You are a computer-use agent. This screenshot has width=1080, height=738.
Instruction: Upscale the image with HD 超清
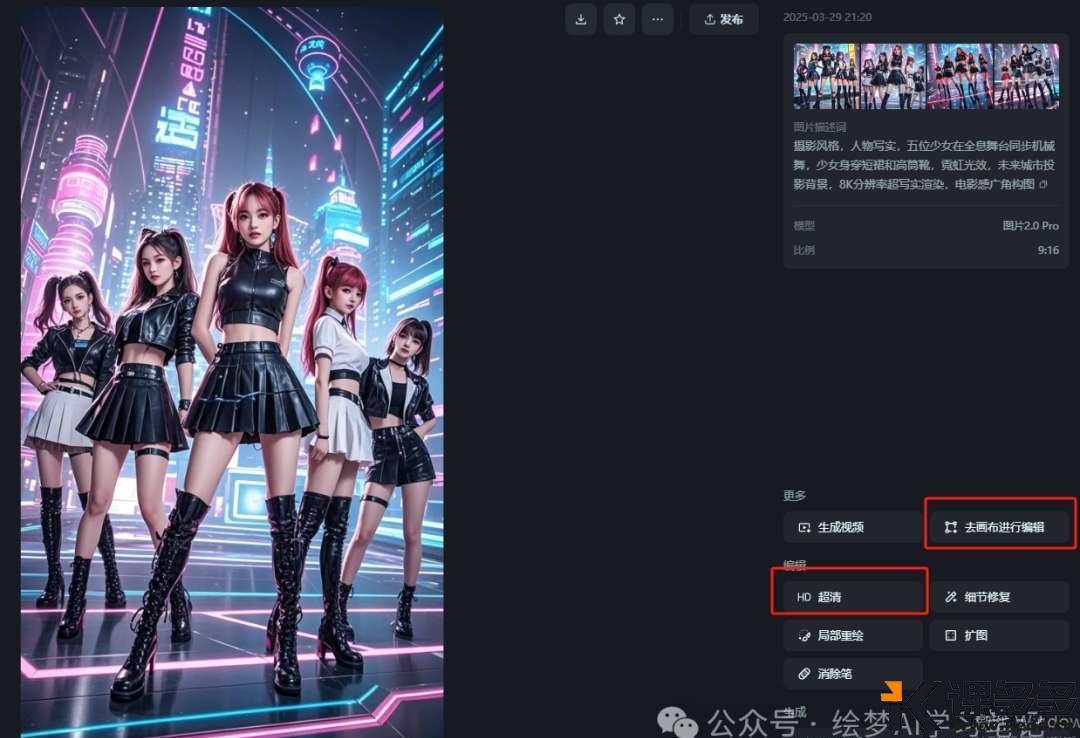point(852,597)
